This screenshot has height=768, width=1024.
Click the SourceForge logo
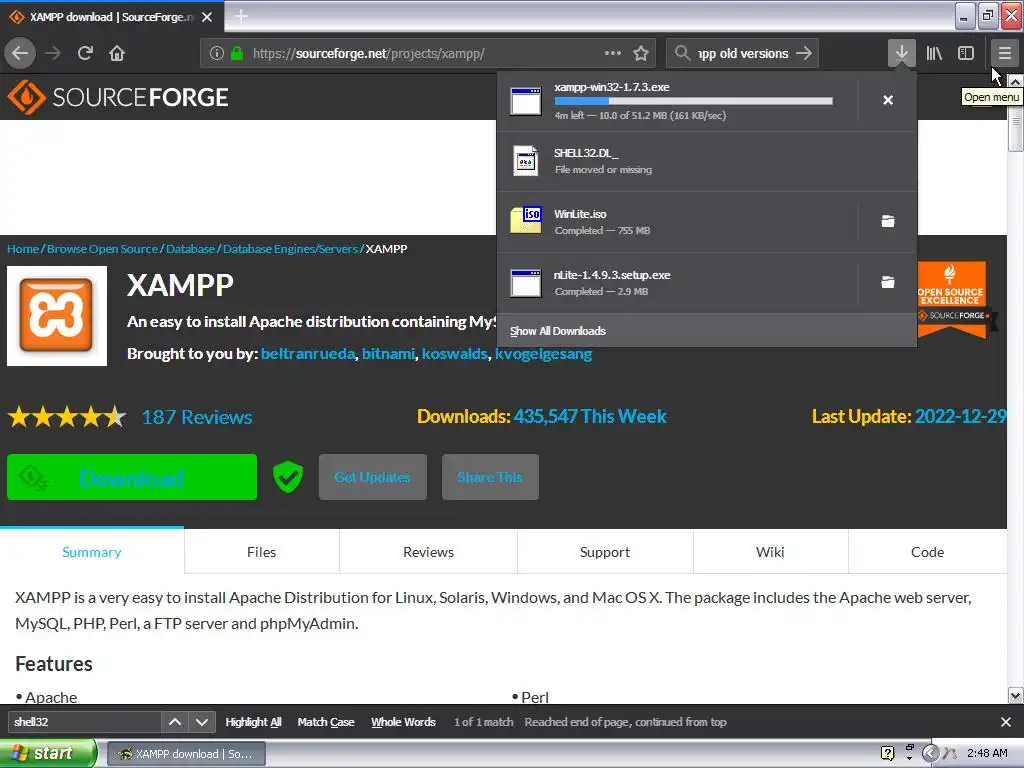118,97
